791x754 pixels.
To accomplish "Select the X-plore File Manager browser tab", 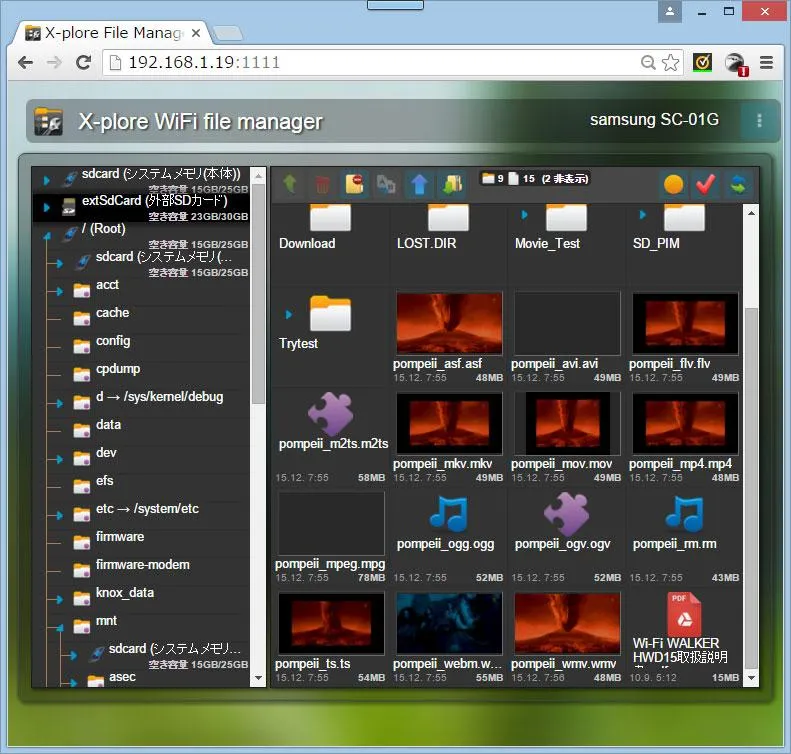I will pos(113,33).
